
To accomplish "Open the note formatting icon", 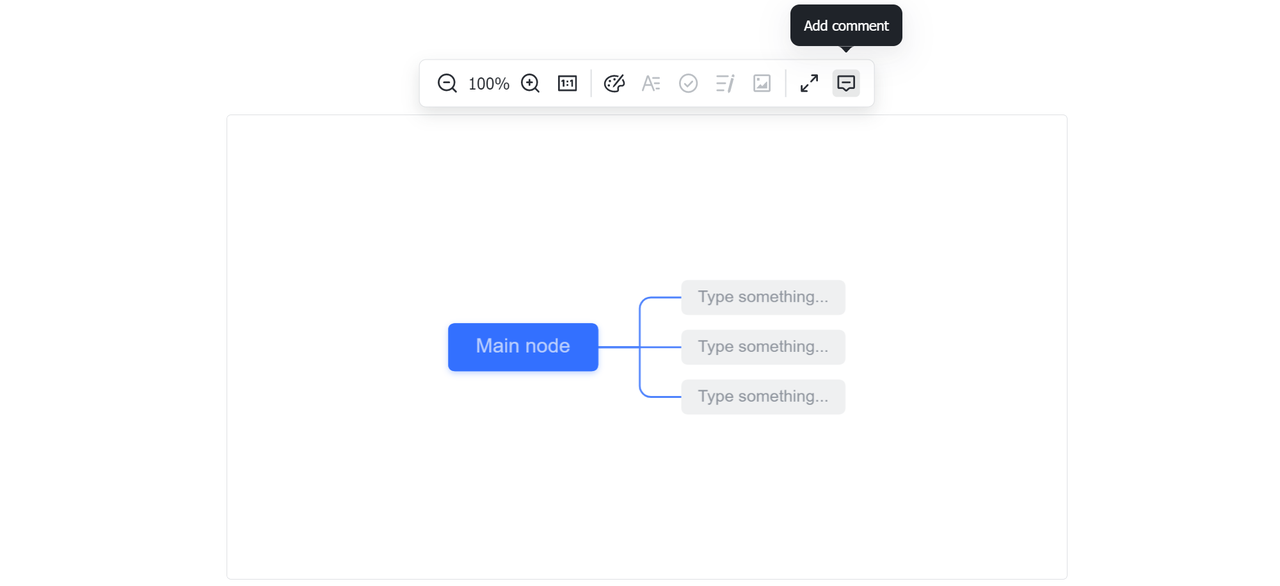I will pos(725,84).
